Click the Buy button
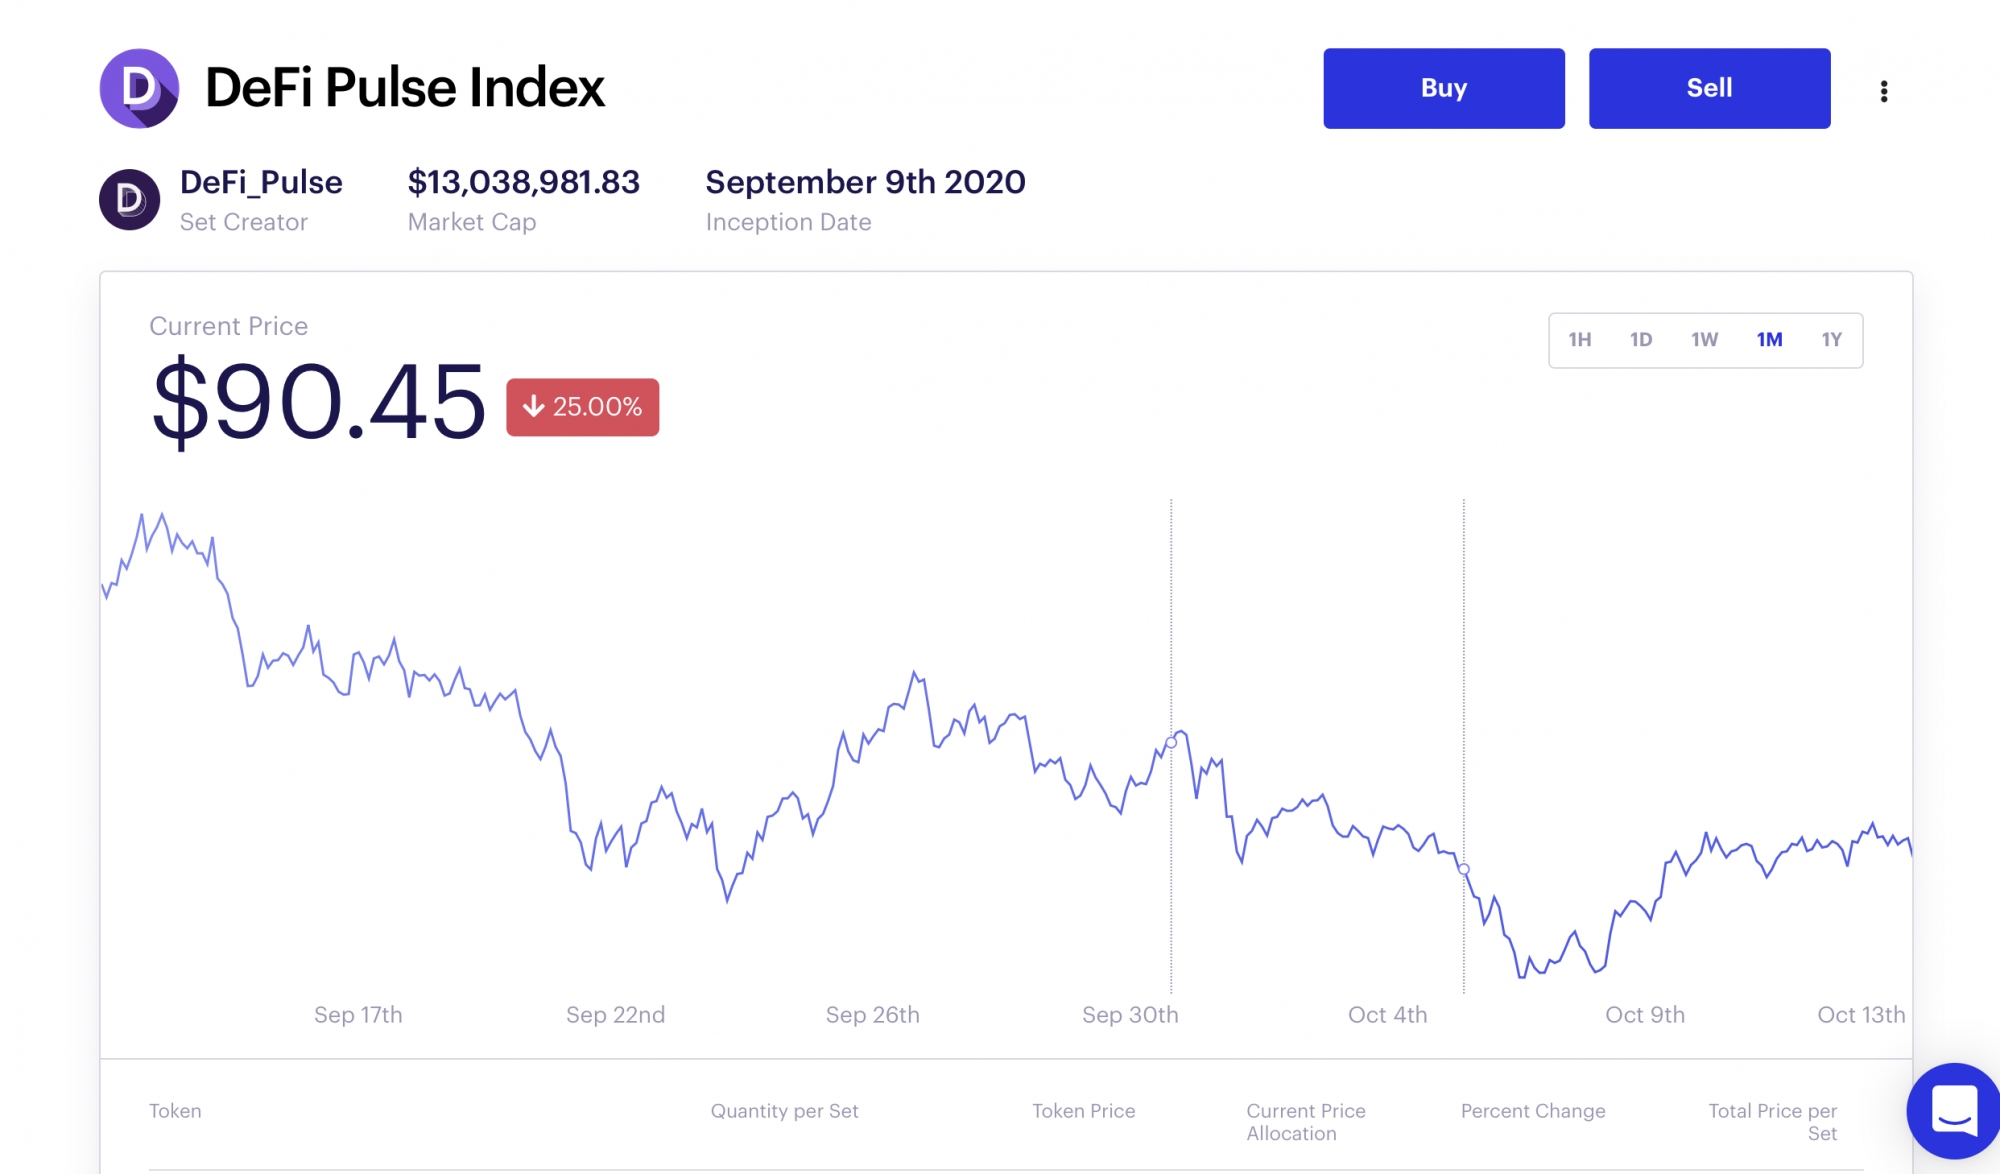 pos(1444,88)
